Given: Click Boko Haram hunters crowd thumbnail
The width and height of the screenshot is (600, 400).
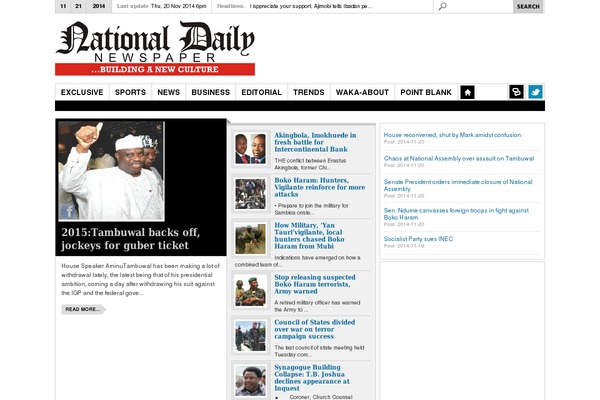Looking at the screenshot, I should pos(250,194).
